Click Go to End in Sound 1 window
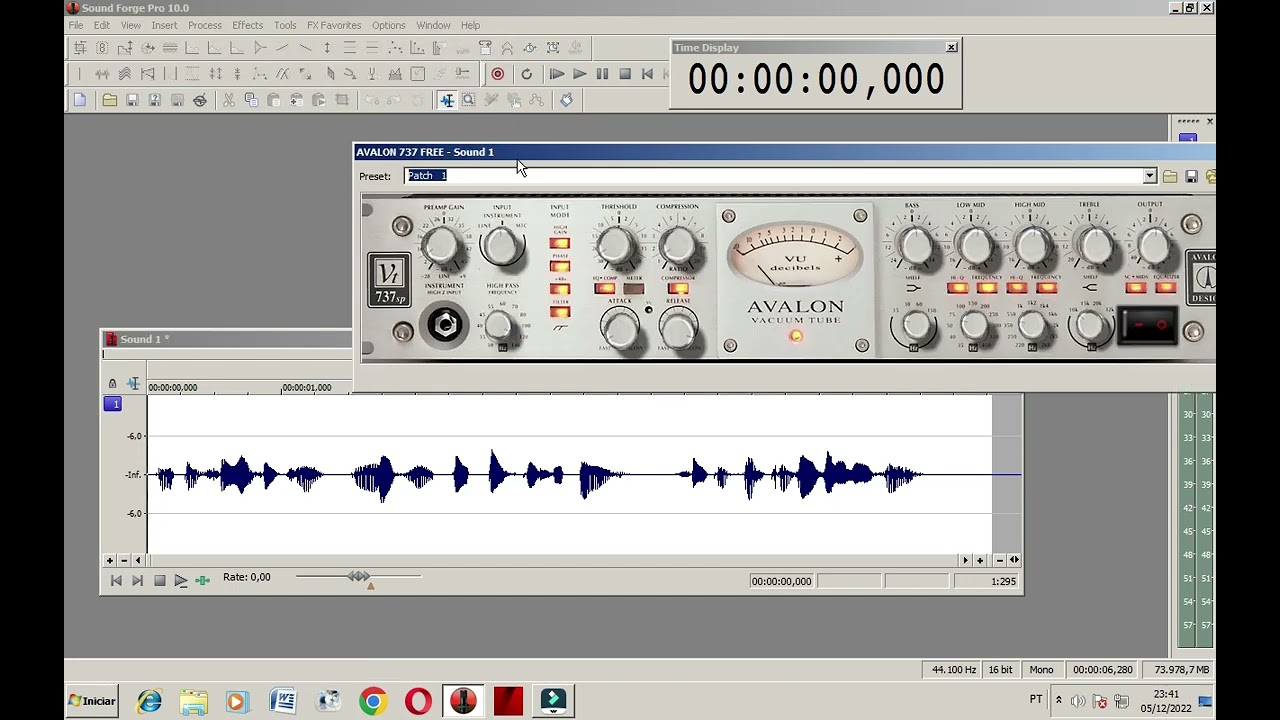 point(138,581)
